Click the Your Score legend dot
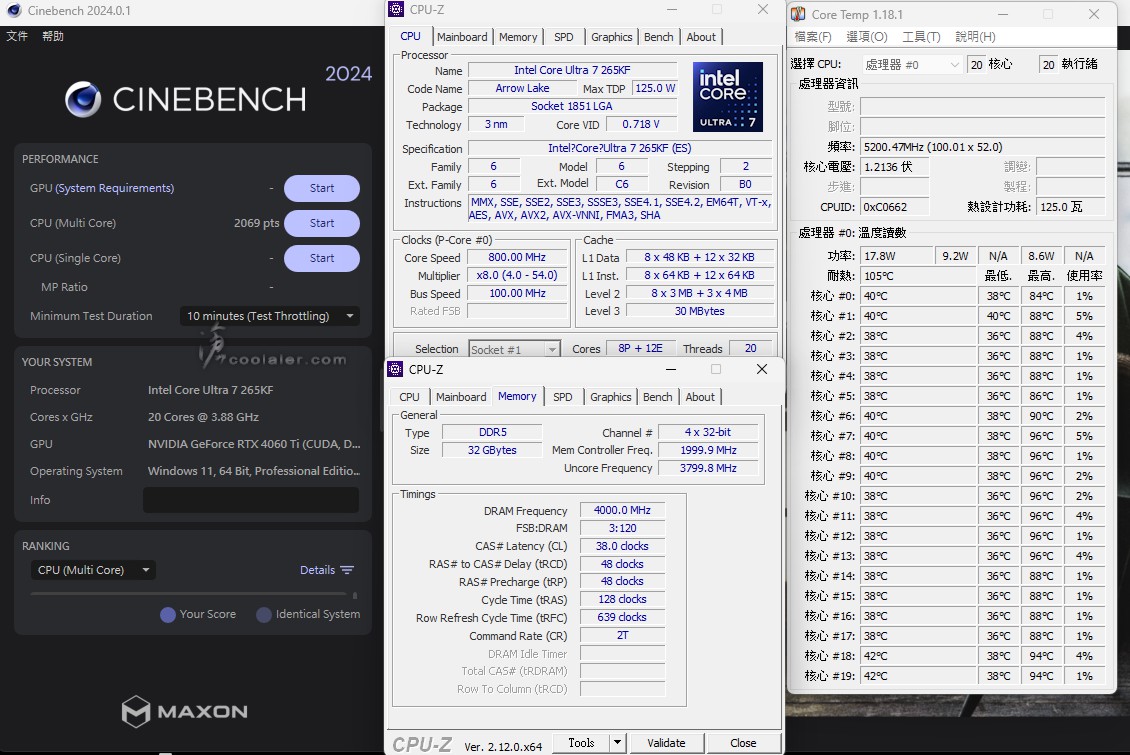1130x755 pixels. (168, 615)
